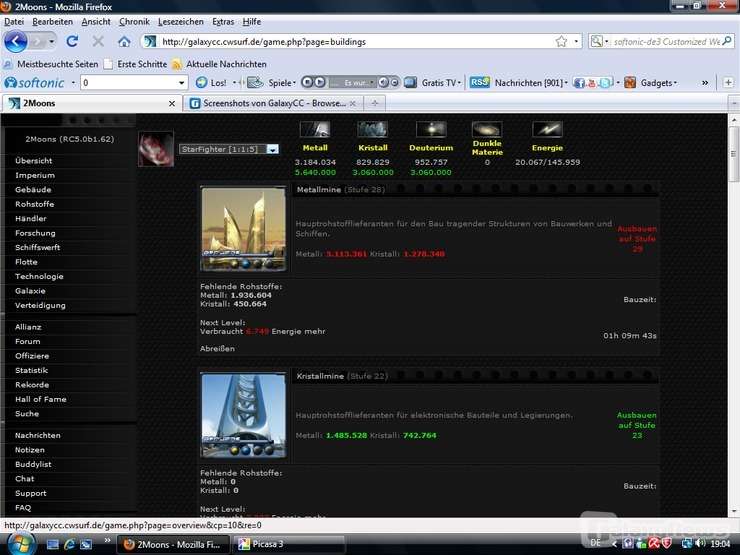Open the Chronik menu

[x=134, y=22]
